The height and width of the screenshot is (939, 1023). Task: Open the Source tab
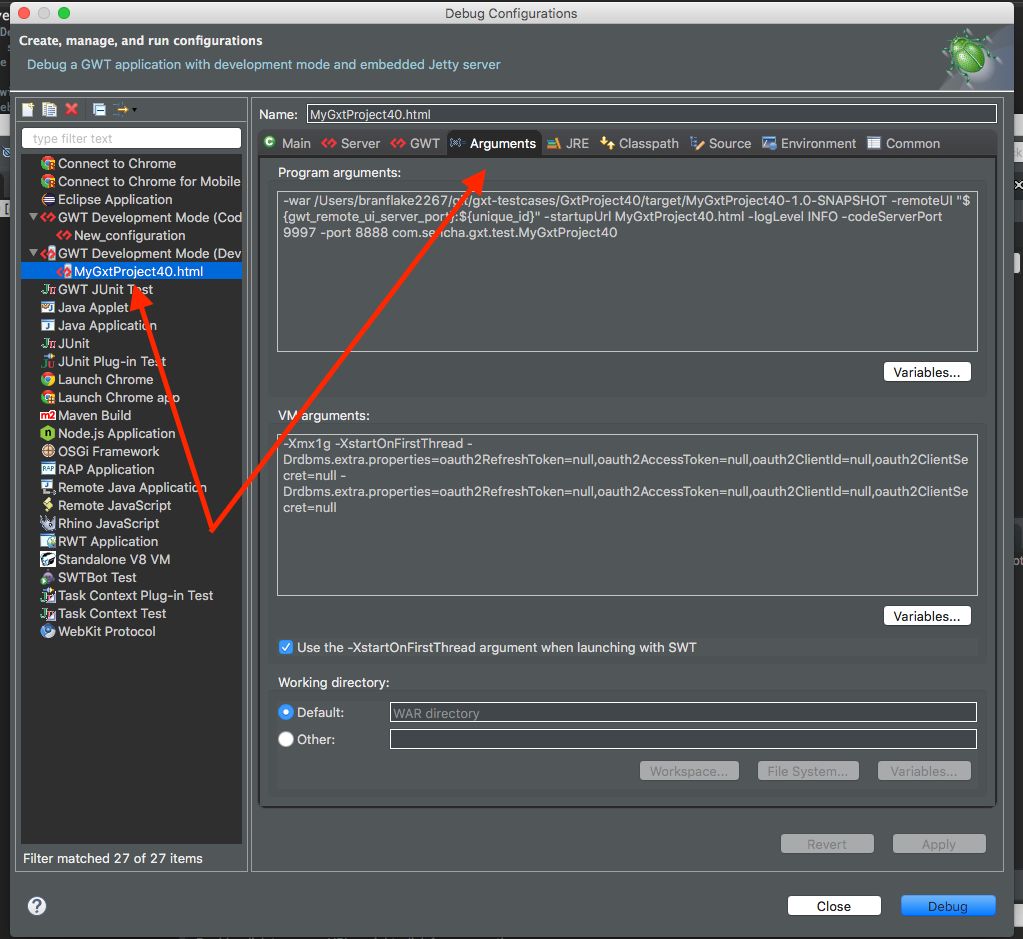click(x=721, y=144)
